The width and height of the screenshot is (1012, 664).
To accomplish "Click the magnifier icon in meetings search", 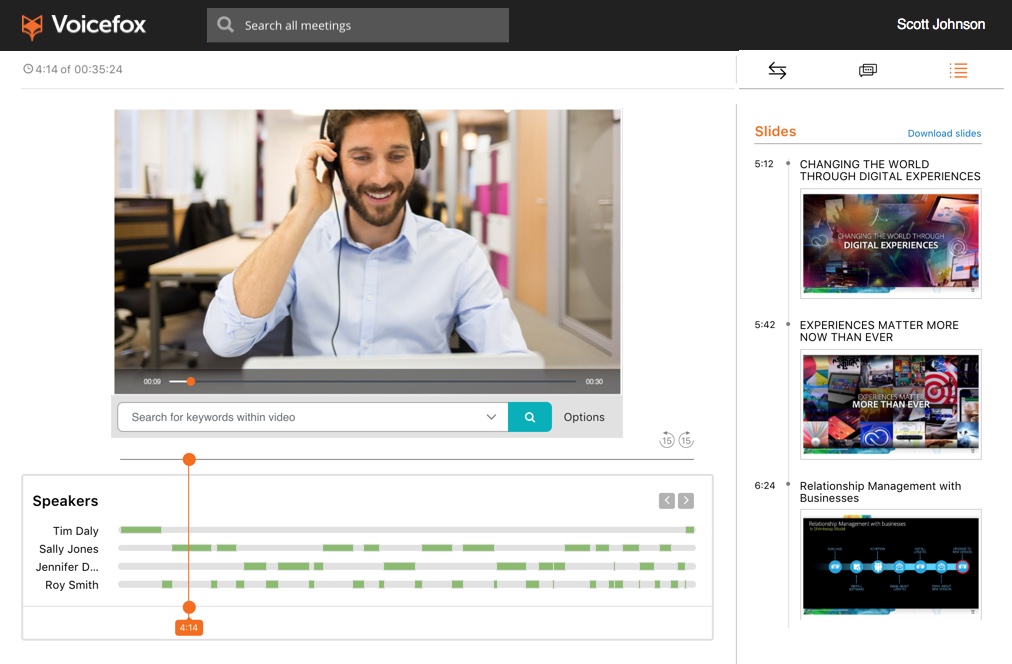I will point(226,26).
